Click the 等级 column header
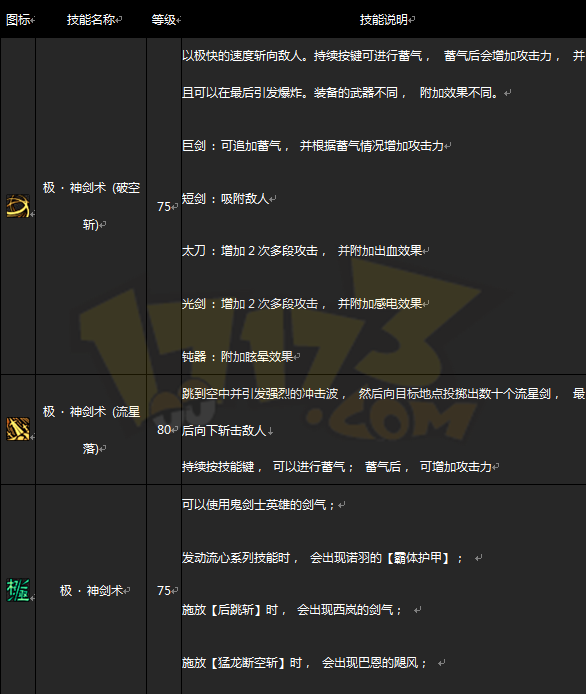This screenshot has height=694, width=586. (164, 19)
